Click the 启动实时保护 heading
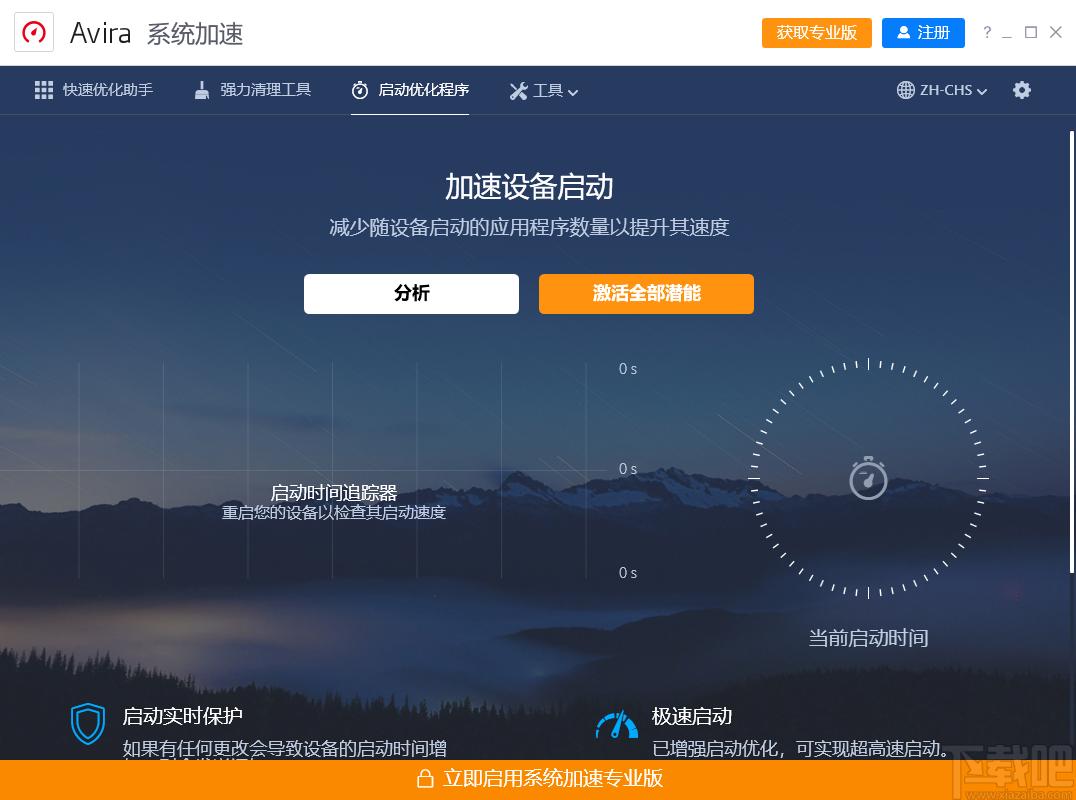 tap(183, 716)
